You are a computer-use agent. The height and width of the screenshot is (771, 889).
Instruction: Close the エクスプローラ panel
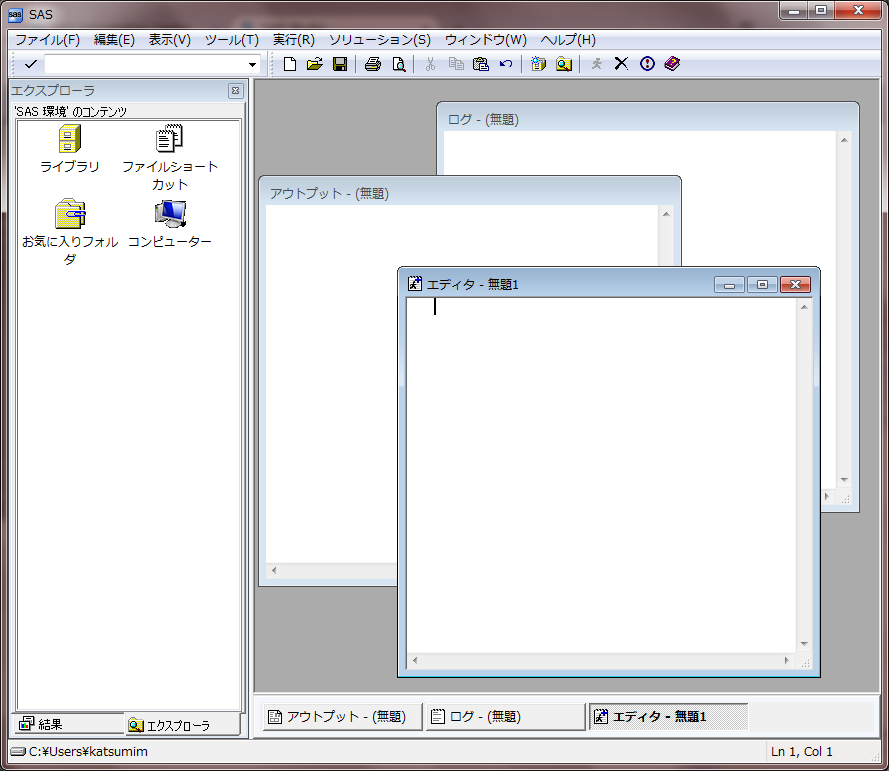[235, 91]
